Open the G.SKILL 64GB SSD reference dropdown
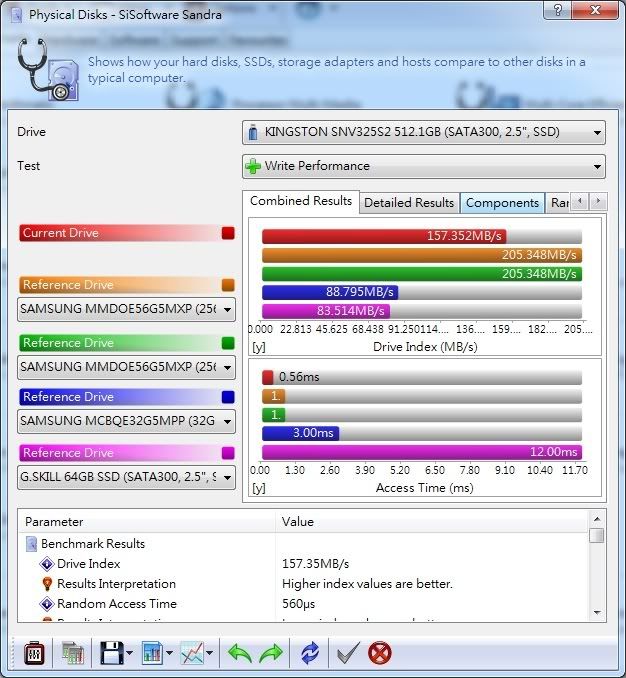 [126, 477]
